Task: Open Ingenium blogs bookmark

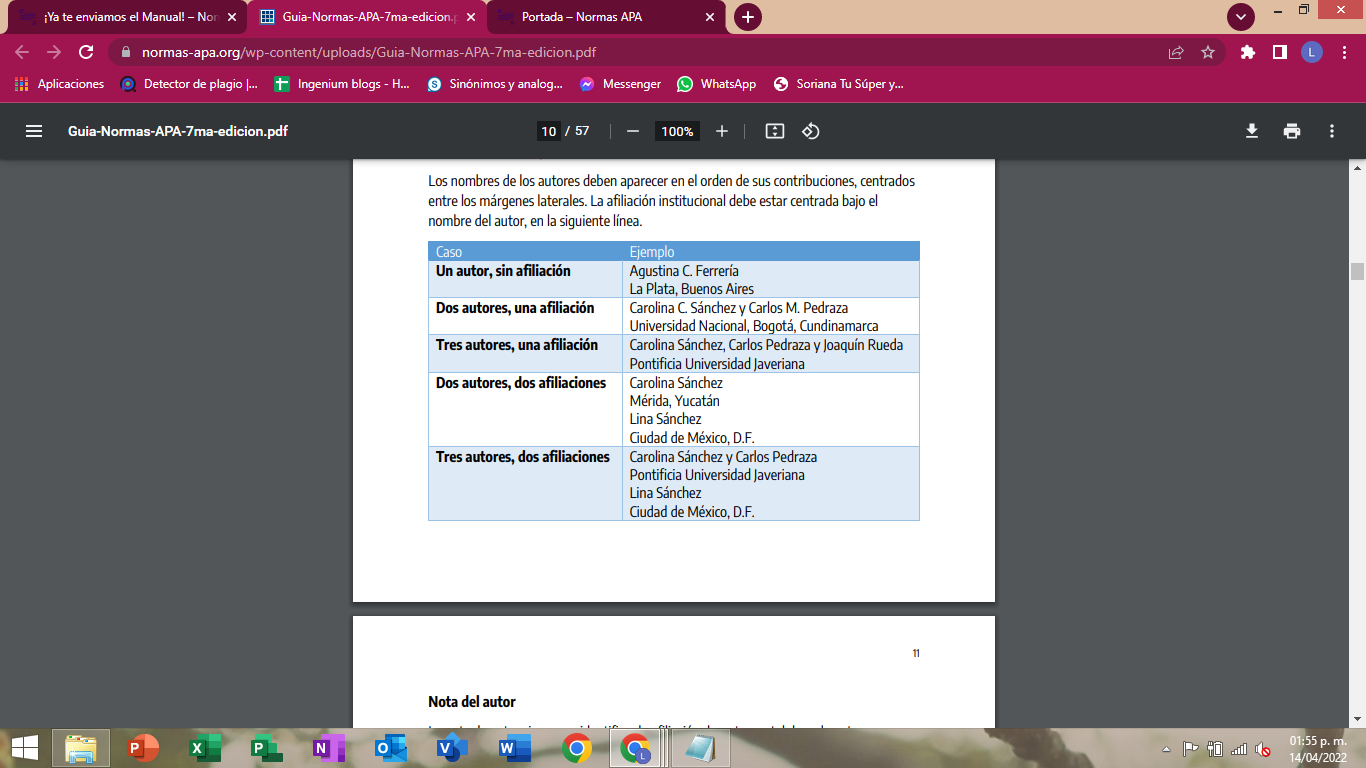Action: (x=343, y=84)
